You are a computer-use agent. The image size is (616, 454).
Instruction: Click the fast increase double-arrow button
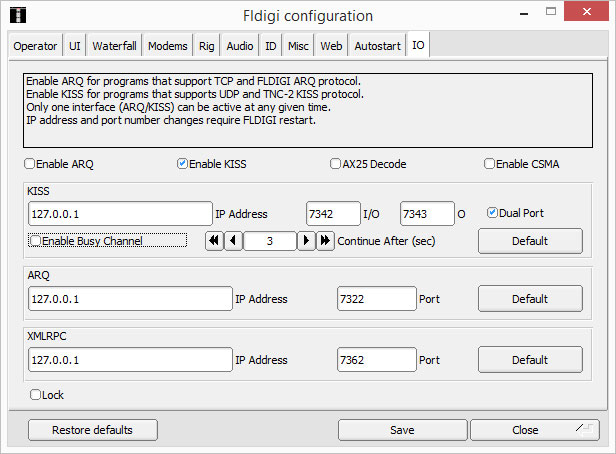pyautogui.click(x=326, y=241)
